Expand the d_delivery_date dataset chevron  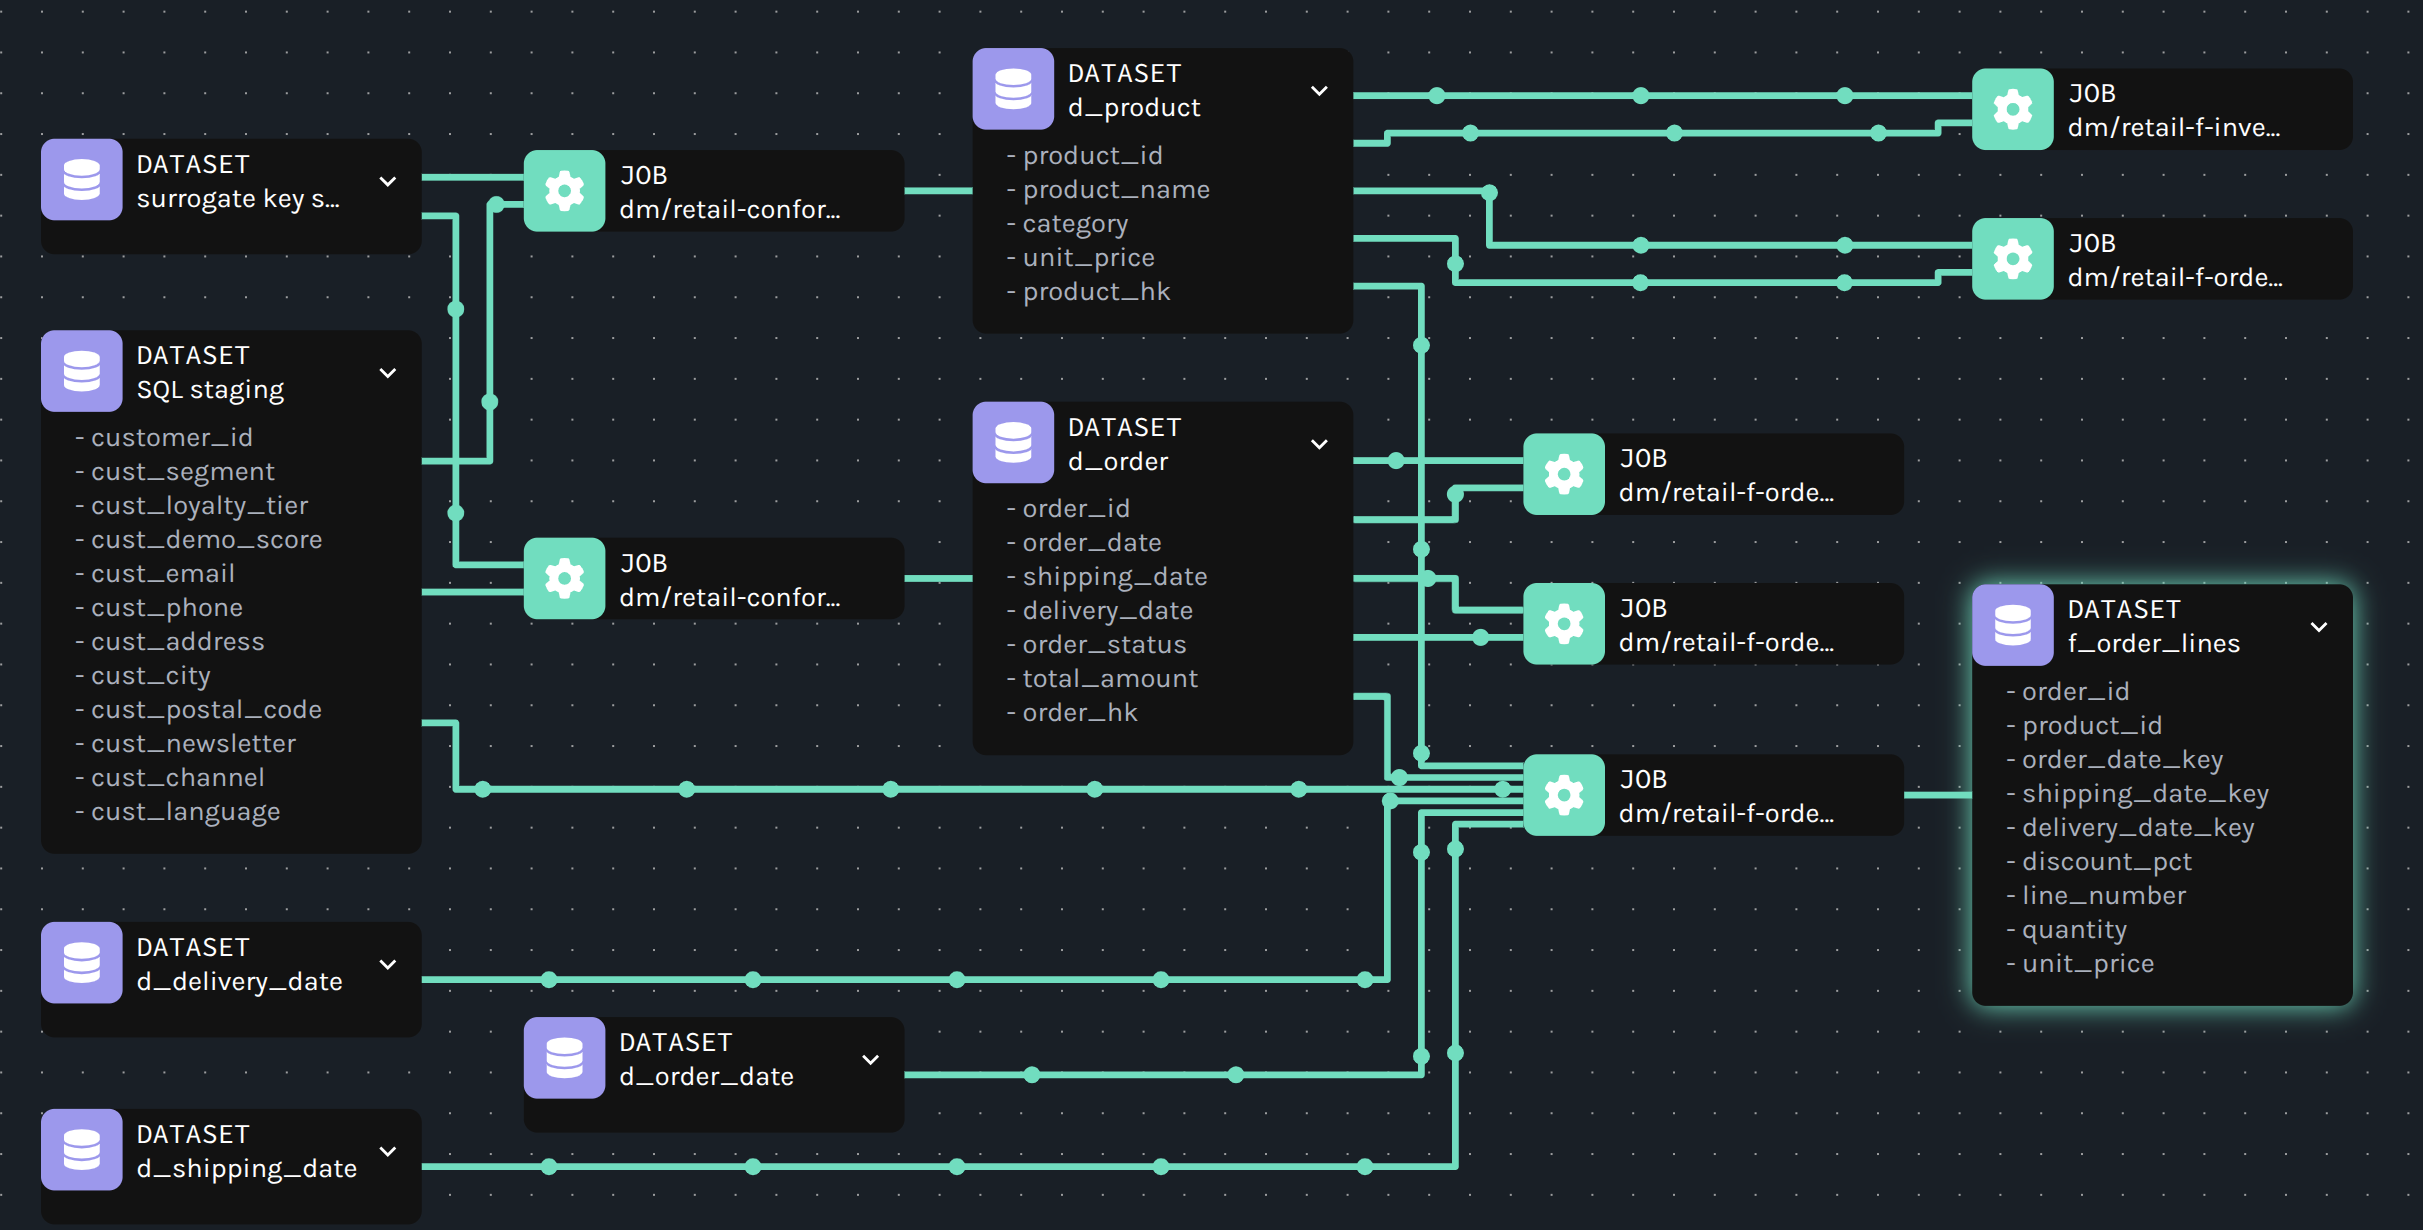point(388,964)
